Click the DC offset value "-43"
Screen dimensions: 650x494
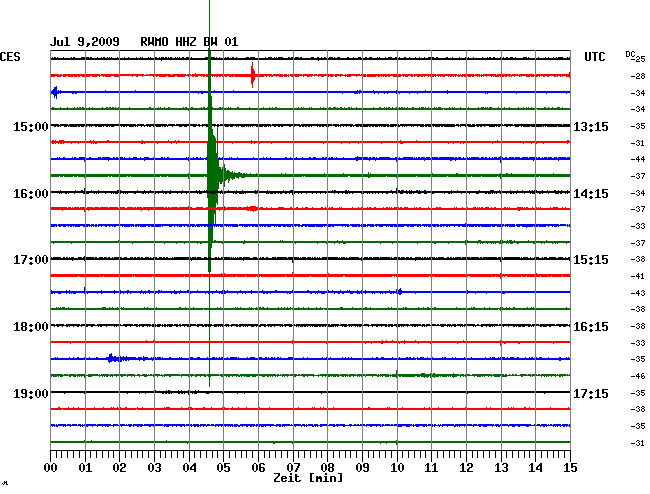pyautogui.click(x=638, y=293)
